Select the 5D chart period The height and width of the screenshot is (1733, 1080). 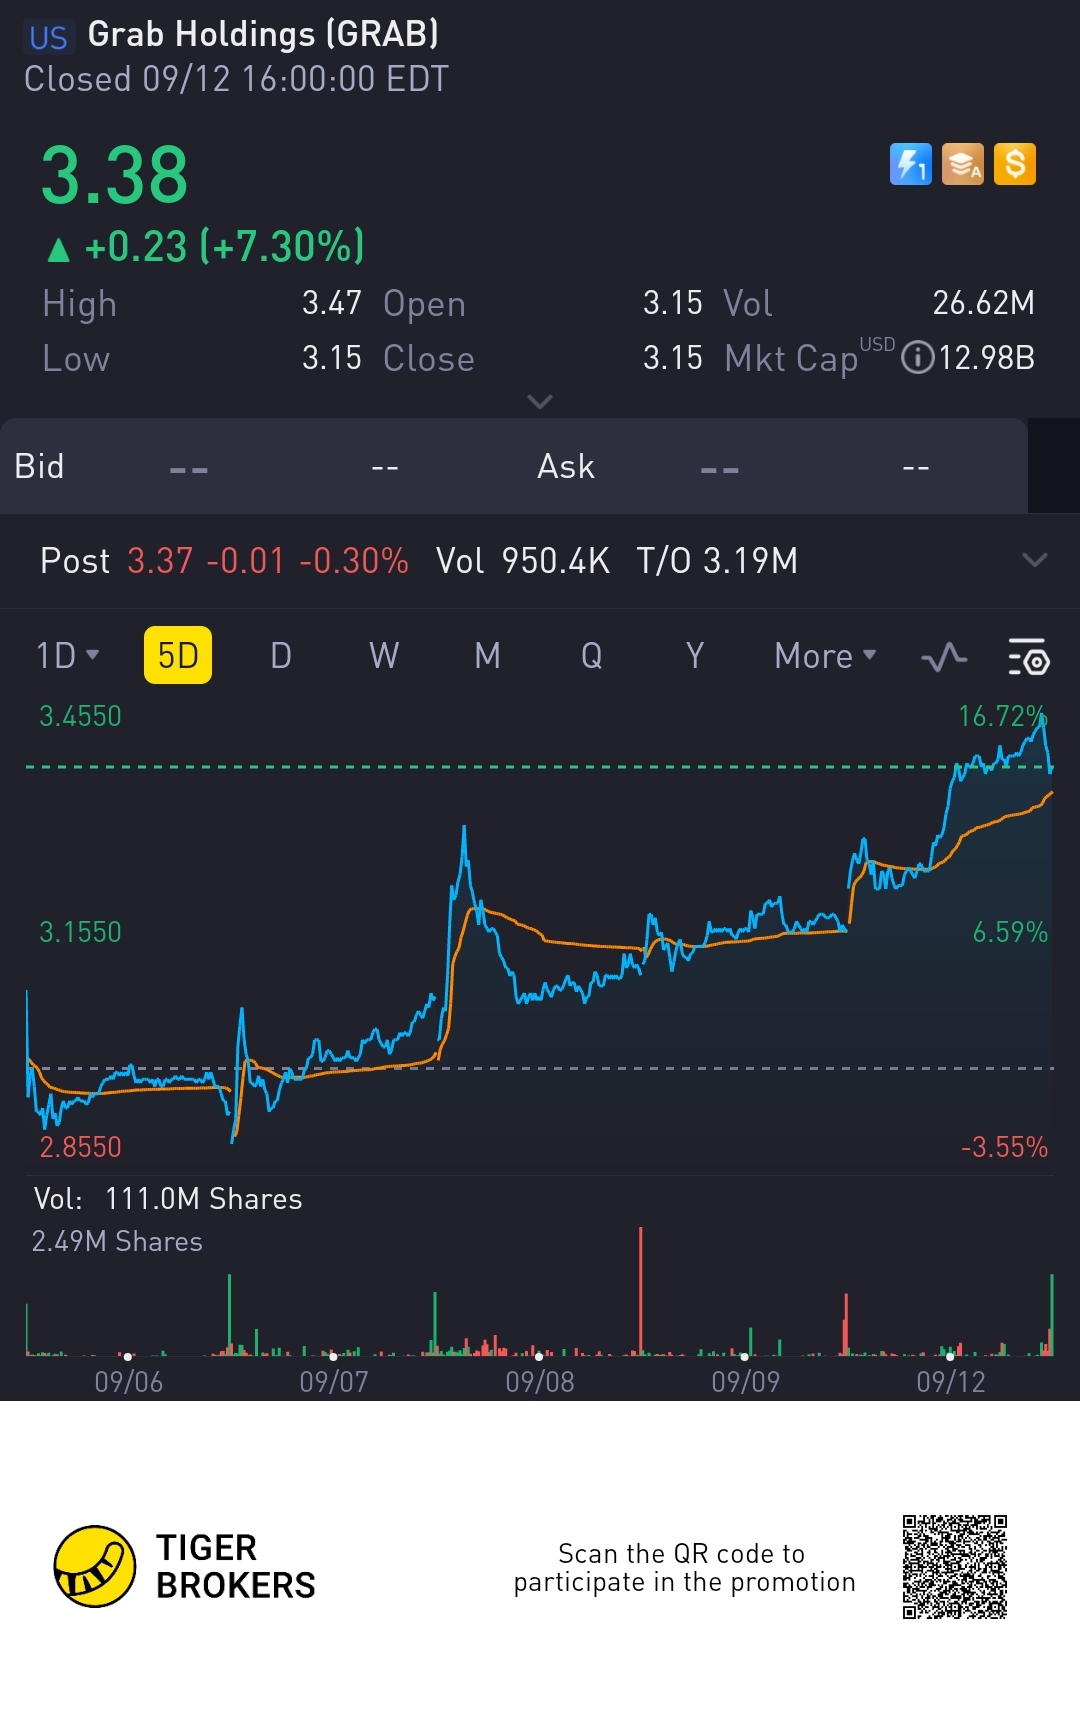pyautogui.click(x=178, y=656)
